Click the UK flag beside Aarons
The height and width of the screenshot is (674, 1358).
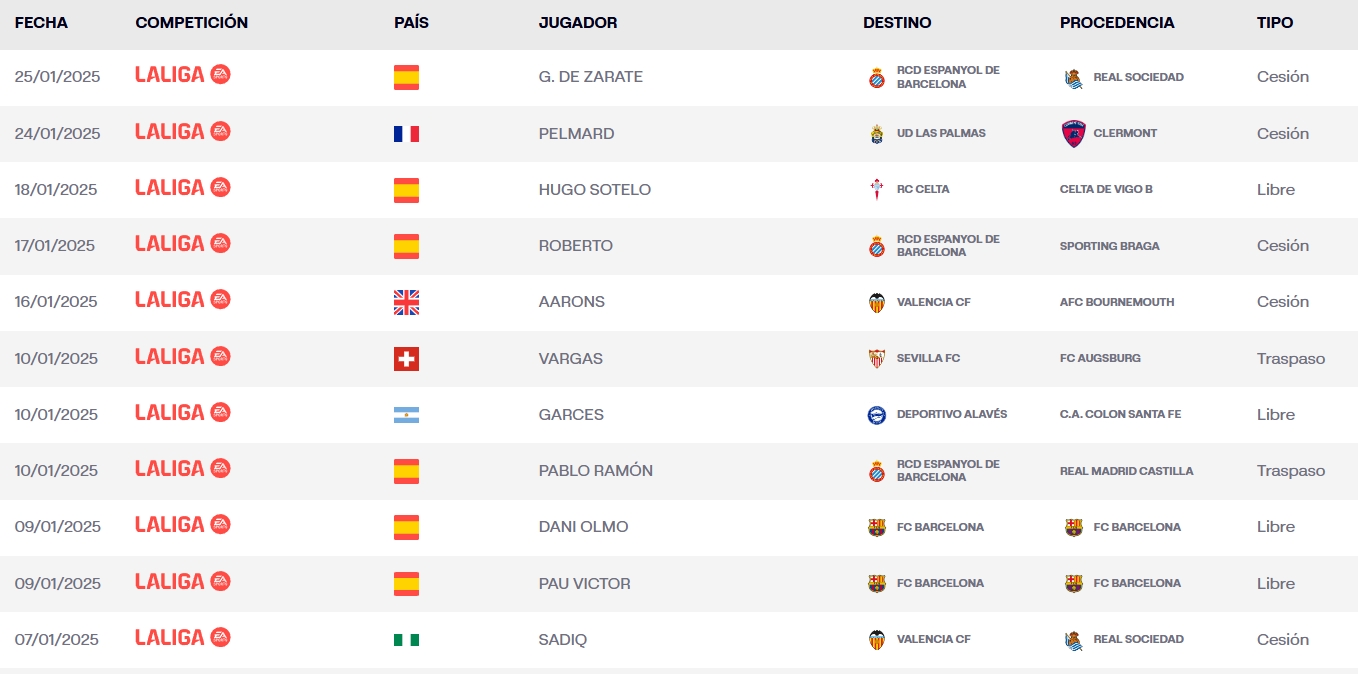click(x=406, y=302)
